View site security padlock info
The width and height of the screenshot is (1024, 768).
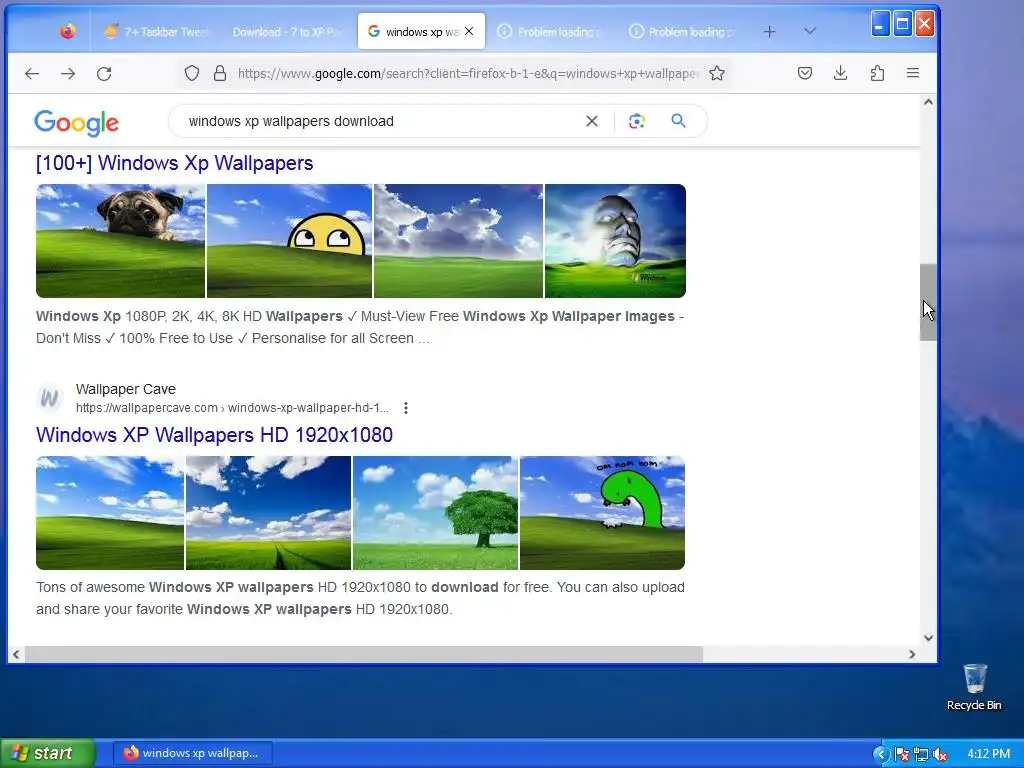(x=220, y=73)
